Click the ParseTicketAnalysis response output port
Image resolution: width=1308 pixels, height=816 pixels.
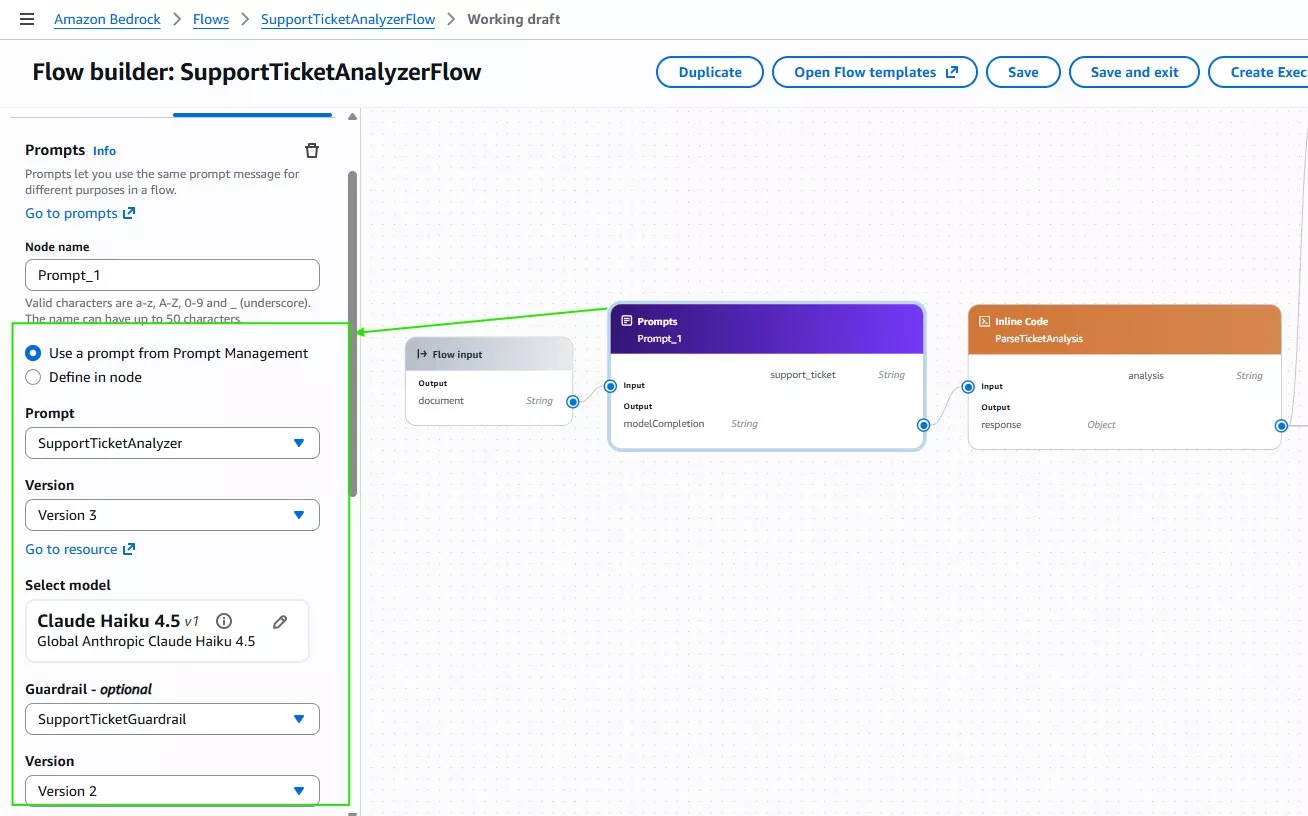[1281, 425]
